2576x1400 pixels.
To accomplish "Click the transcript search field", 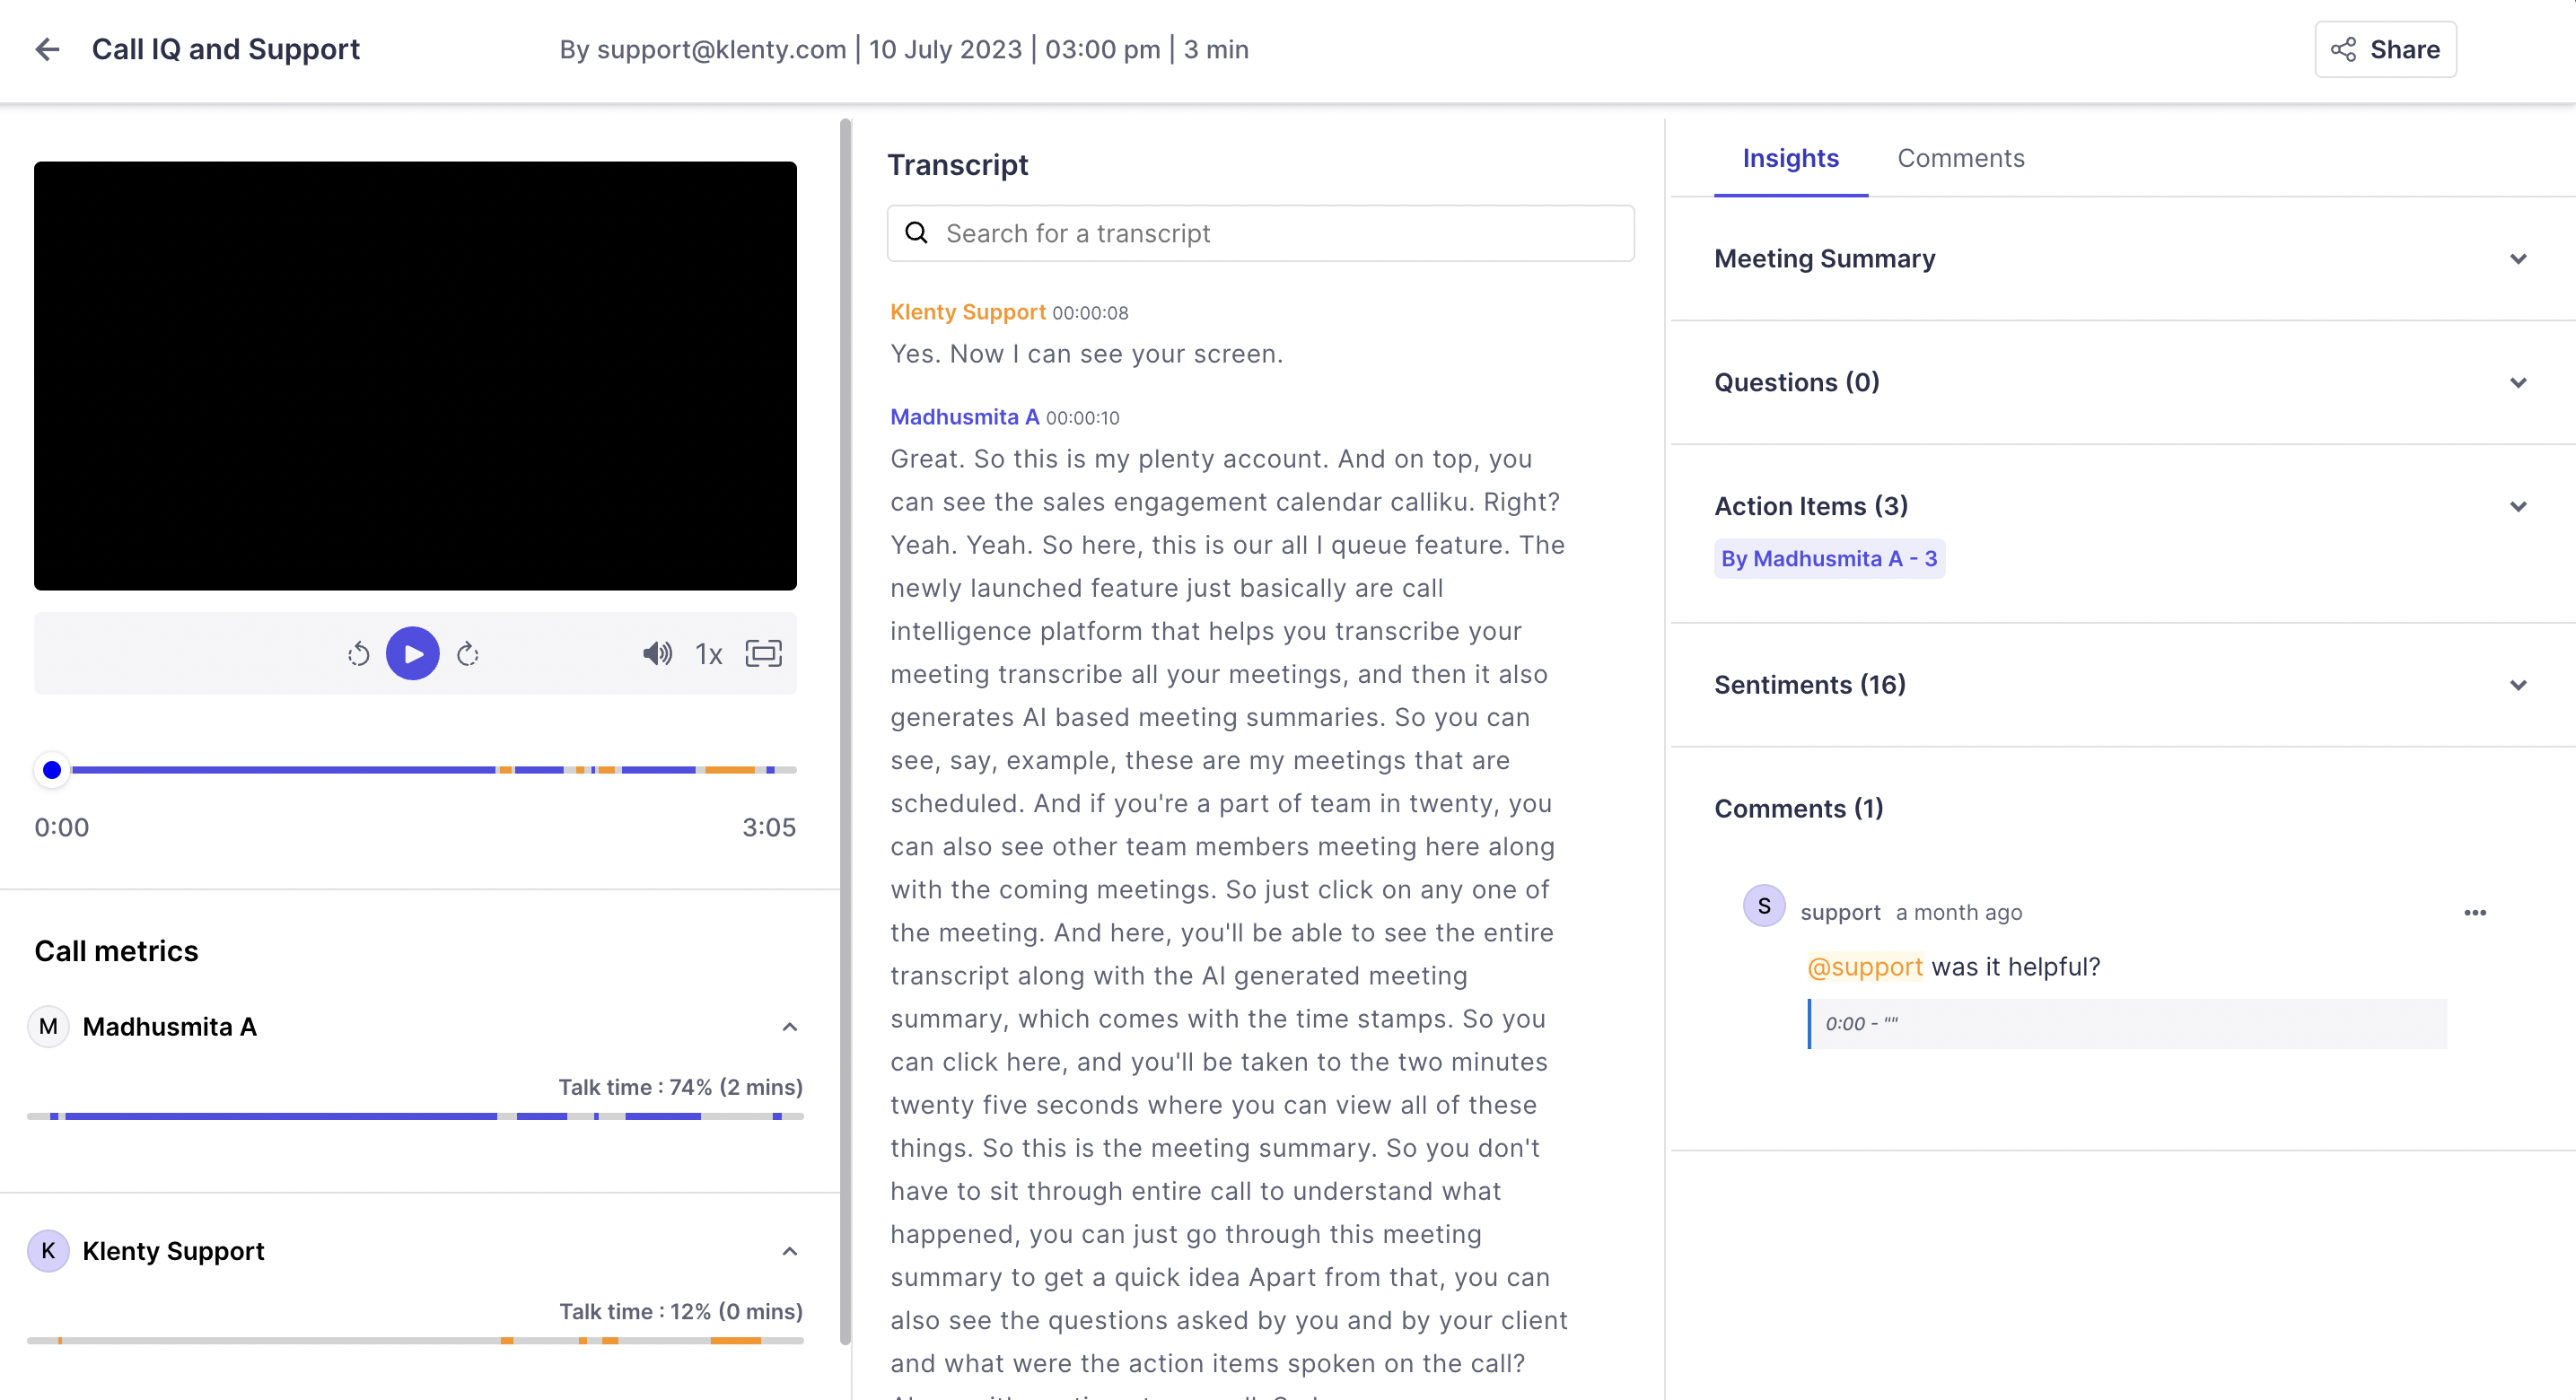I will [1260, 233].
